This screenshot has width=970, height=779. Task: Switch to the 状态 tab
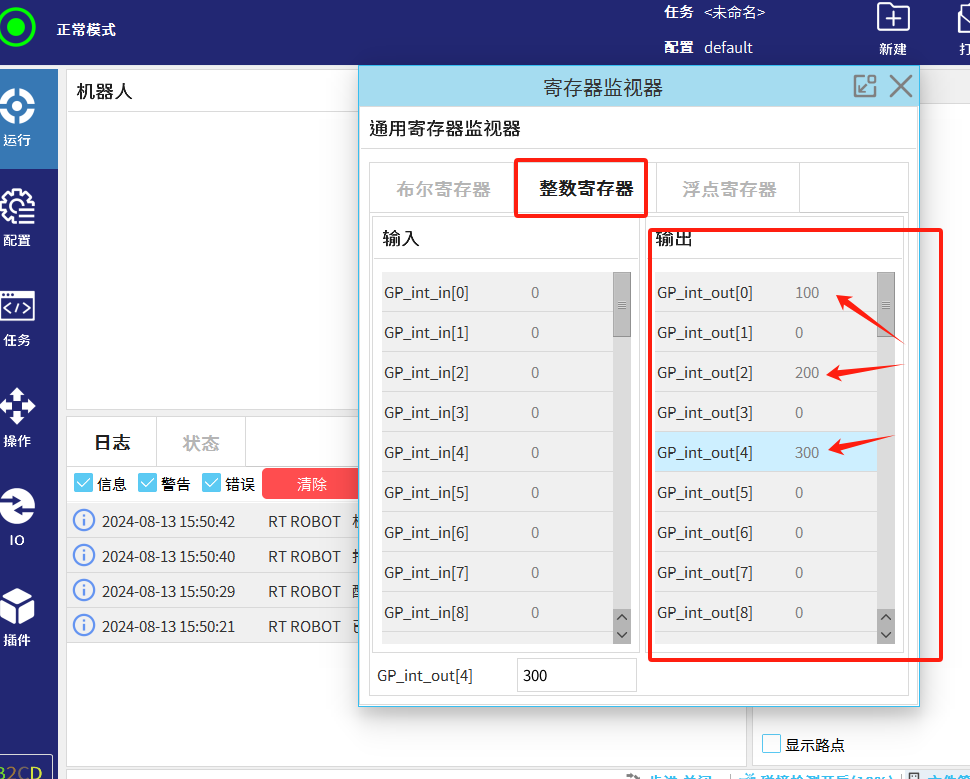coord(201,443)
